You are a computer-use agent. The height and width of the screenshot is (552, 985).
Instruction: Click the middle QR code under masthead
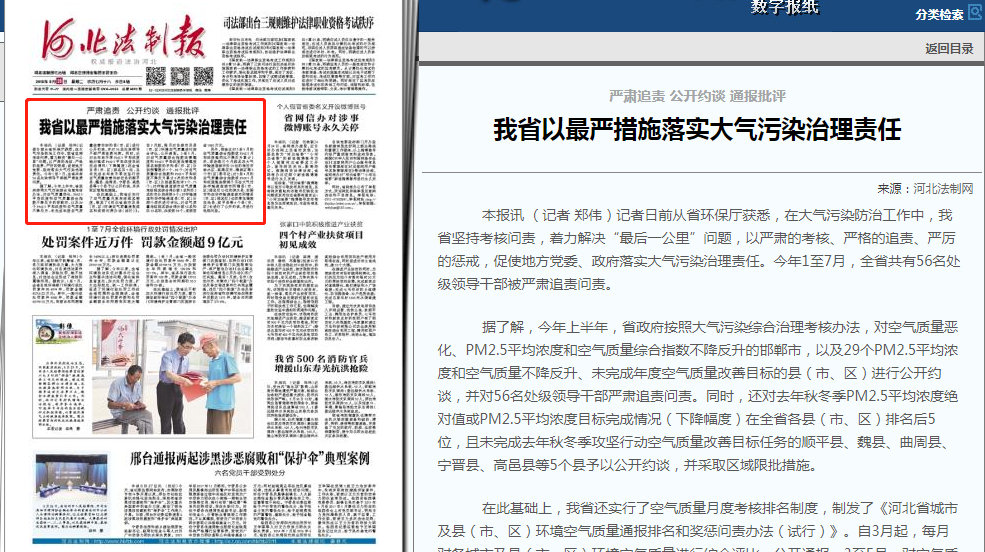click(181, 77)
